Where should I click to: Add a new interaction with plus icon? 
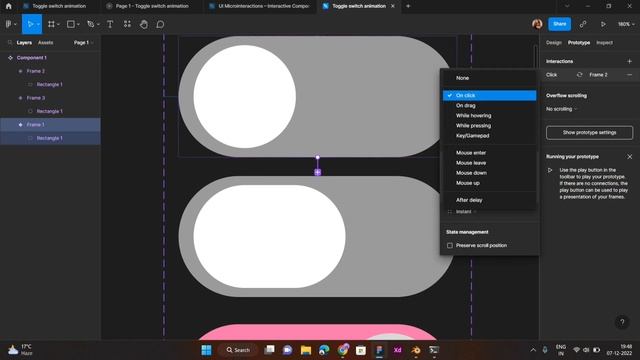[x=629, y=61]
